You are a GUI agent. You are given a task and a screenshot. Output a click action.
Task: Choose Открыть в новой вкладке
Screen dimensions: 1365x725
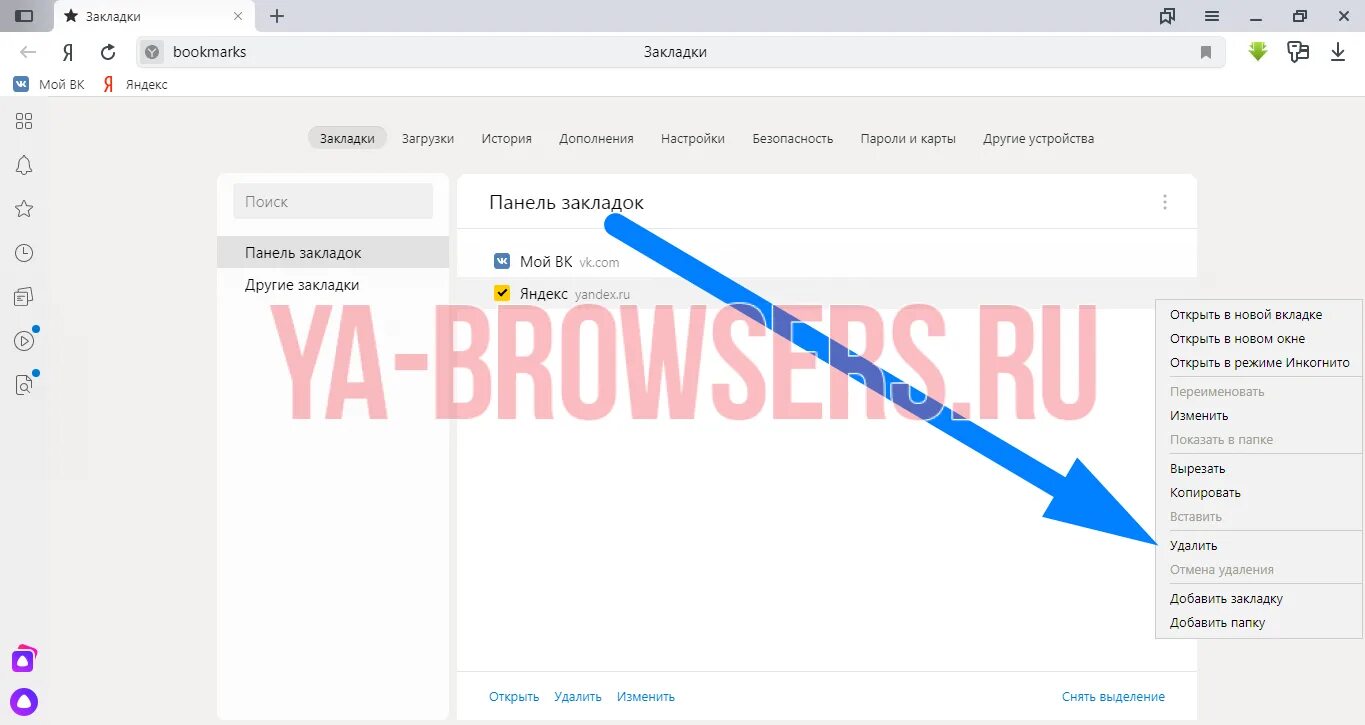[x=1246, y=314]
